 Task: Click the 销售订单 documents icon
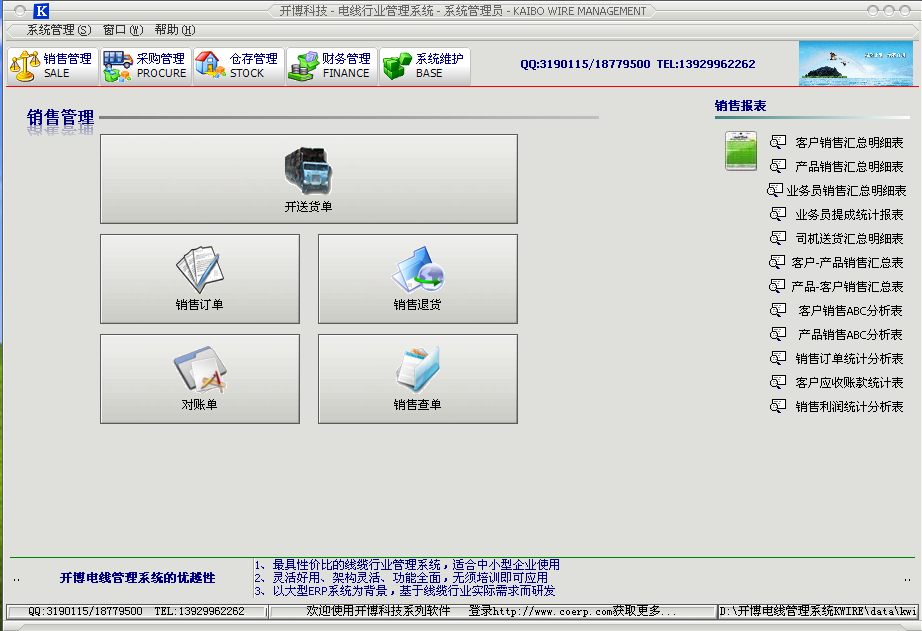point(200,269)
